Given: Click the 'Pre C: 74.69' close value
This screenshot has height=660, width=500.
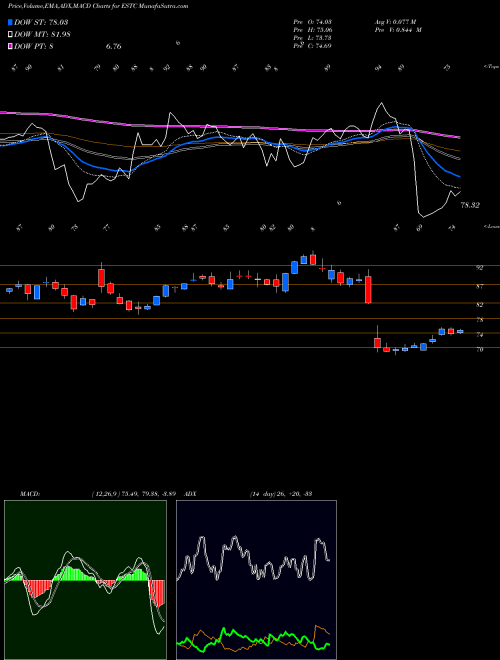Looking at the screenshot, I should 312,45.
